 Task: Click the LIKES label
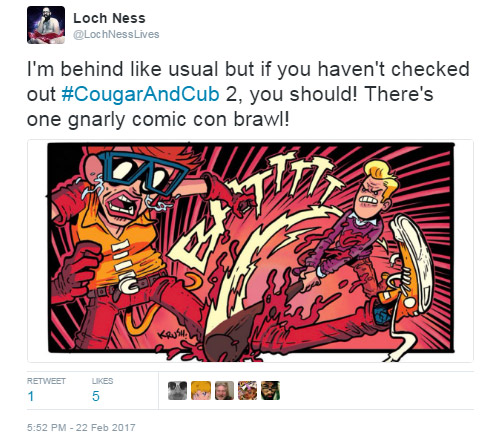(102, 381)
